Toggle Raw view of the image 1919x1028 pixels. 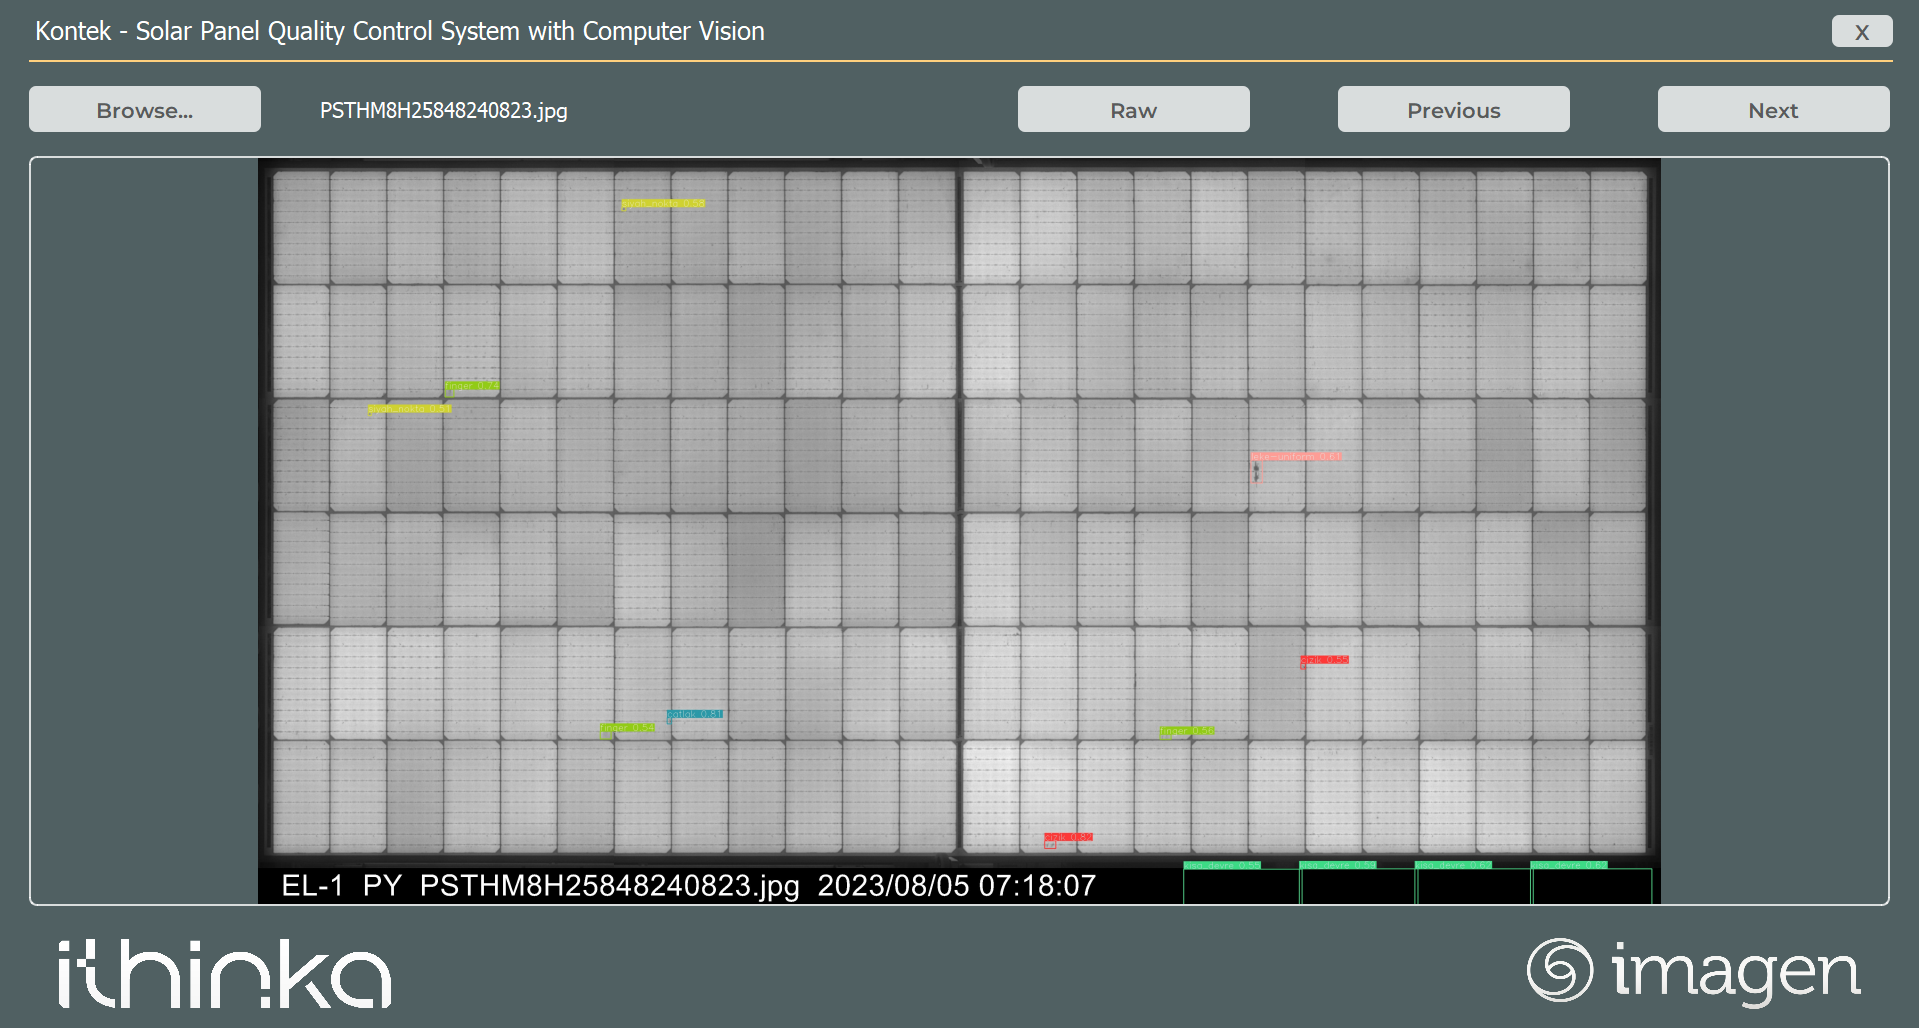[x=1132, y=109]
